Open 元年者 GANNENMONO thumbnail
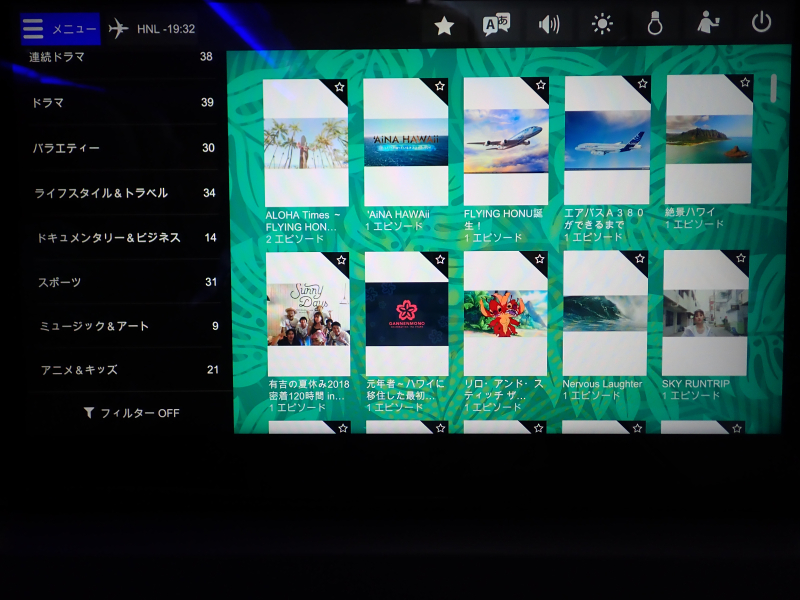The height and width of the screenshot is (600, 800). click(407, 314)
